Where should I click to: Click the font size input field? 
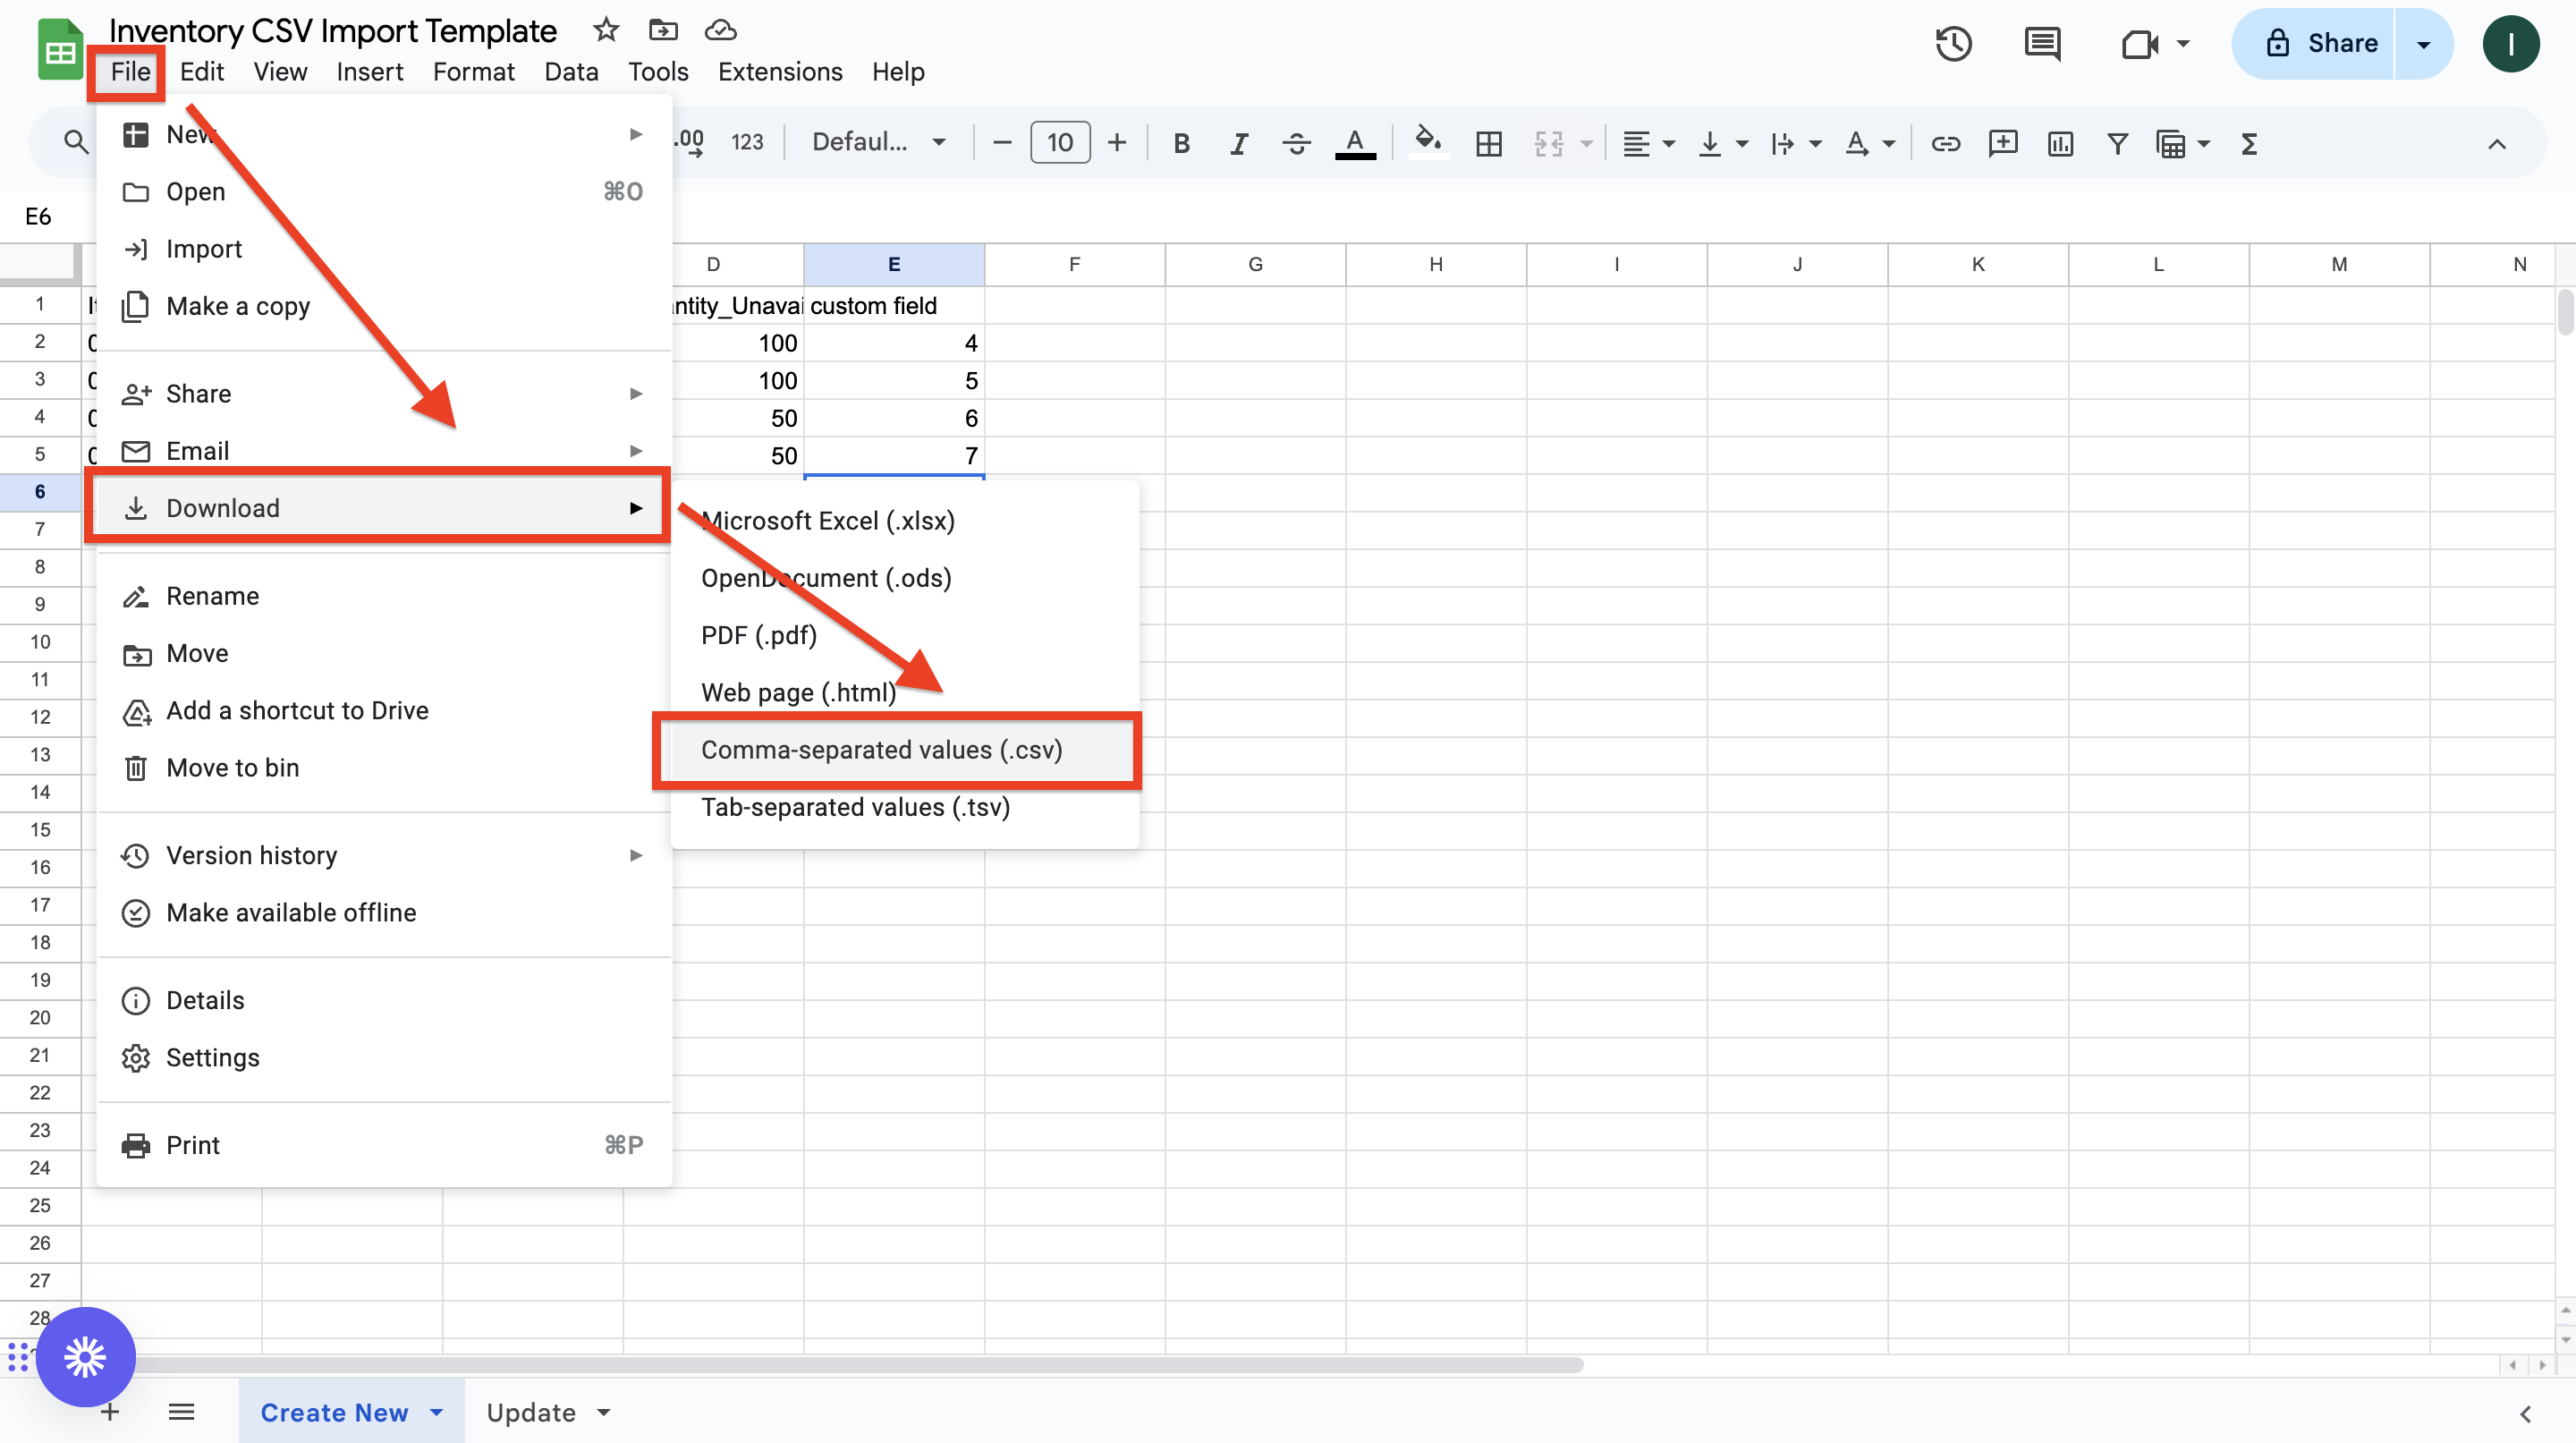pos(1059,143)
